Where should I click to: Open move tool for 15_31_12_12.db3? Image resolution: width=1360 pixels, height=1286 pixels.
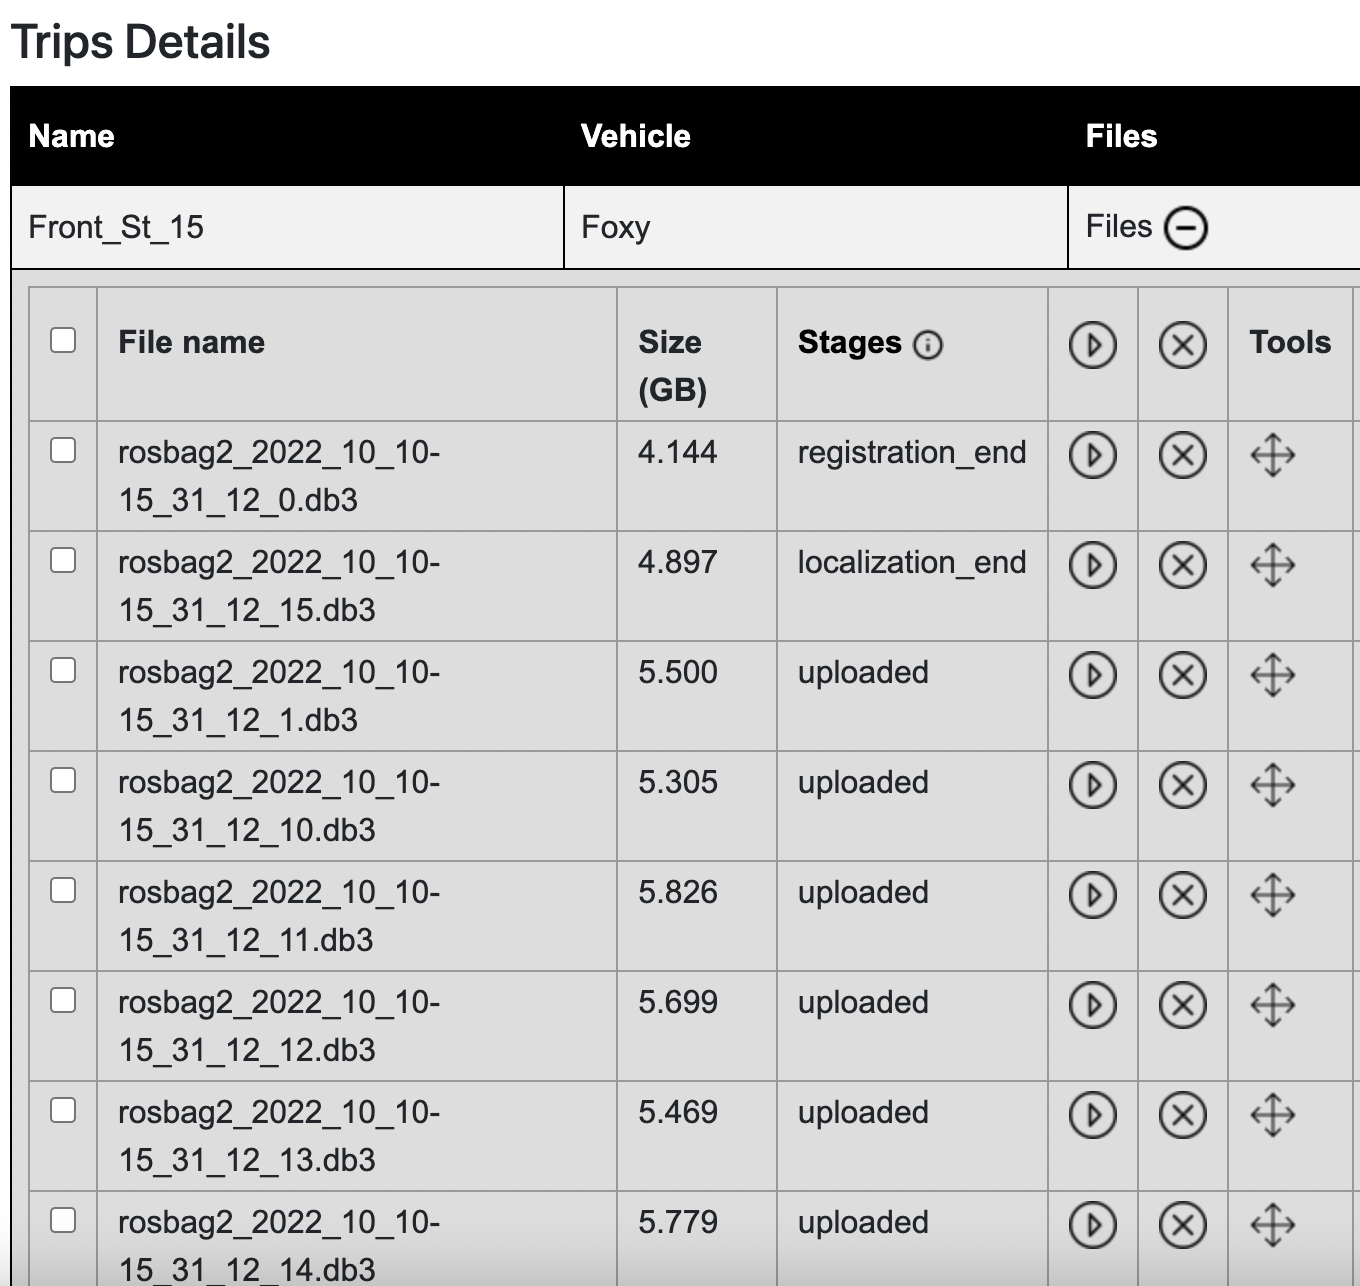click(1273, 1005)
